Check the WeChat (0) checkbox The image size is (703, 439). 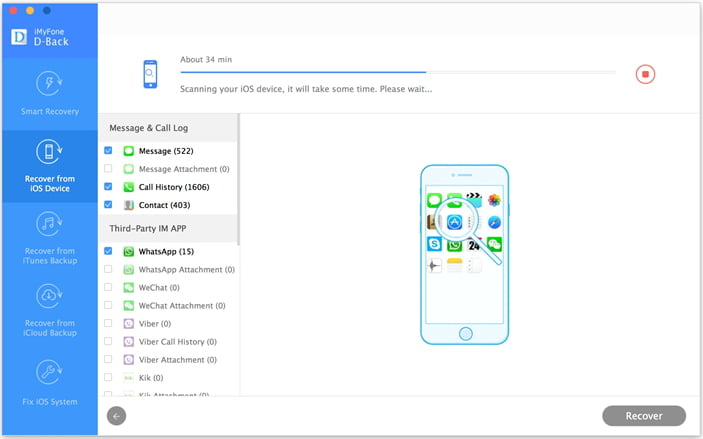coord(108,287)
